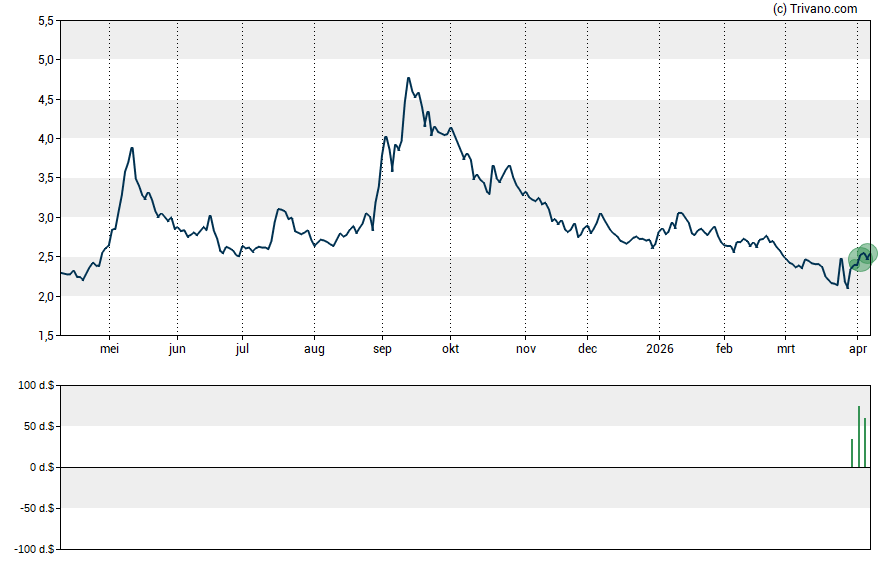Screen dimensions: 888x565
Task: Select the 'mei' month label on the x-axis
Action: click(109, 349)
